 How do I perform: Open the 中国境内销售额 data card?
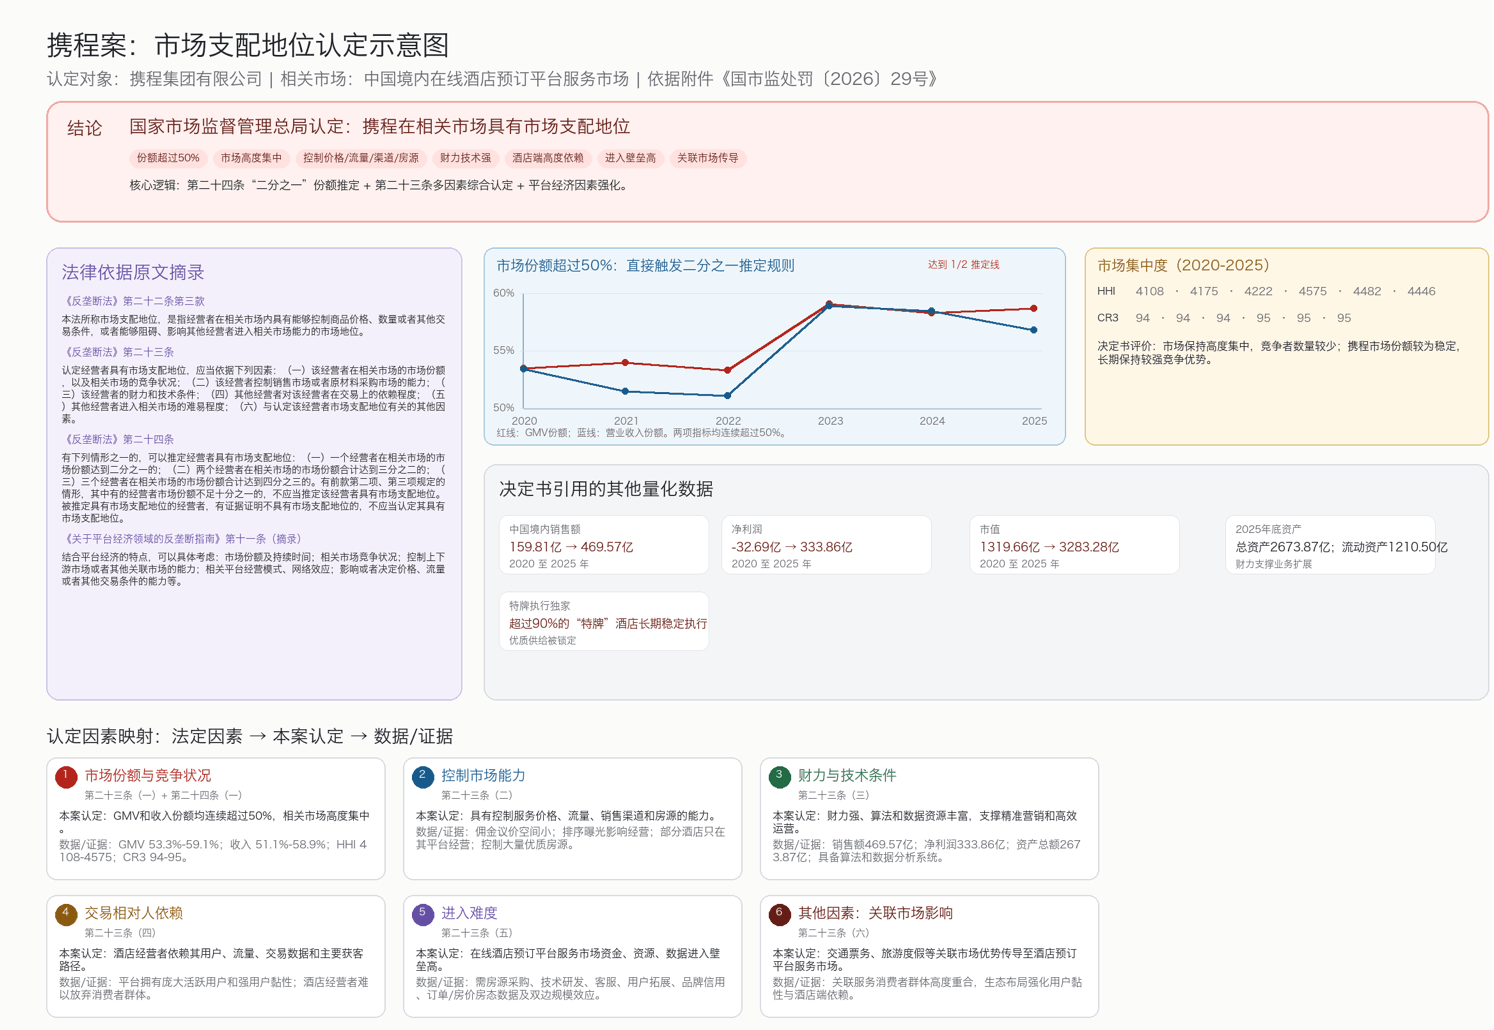pos(604,545)
